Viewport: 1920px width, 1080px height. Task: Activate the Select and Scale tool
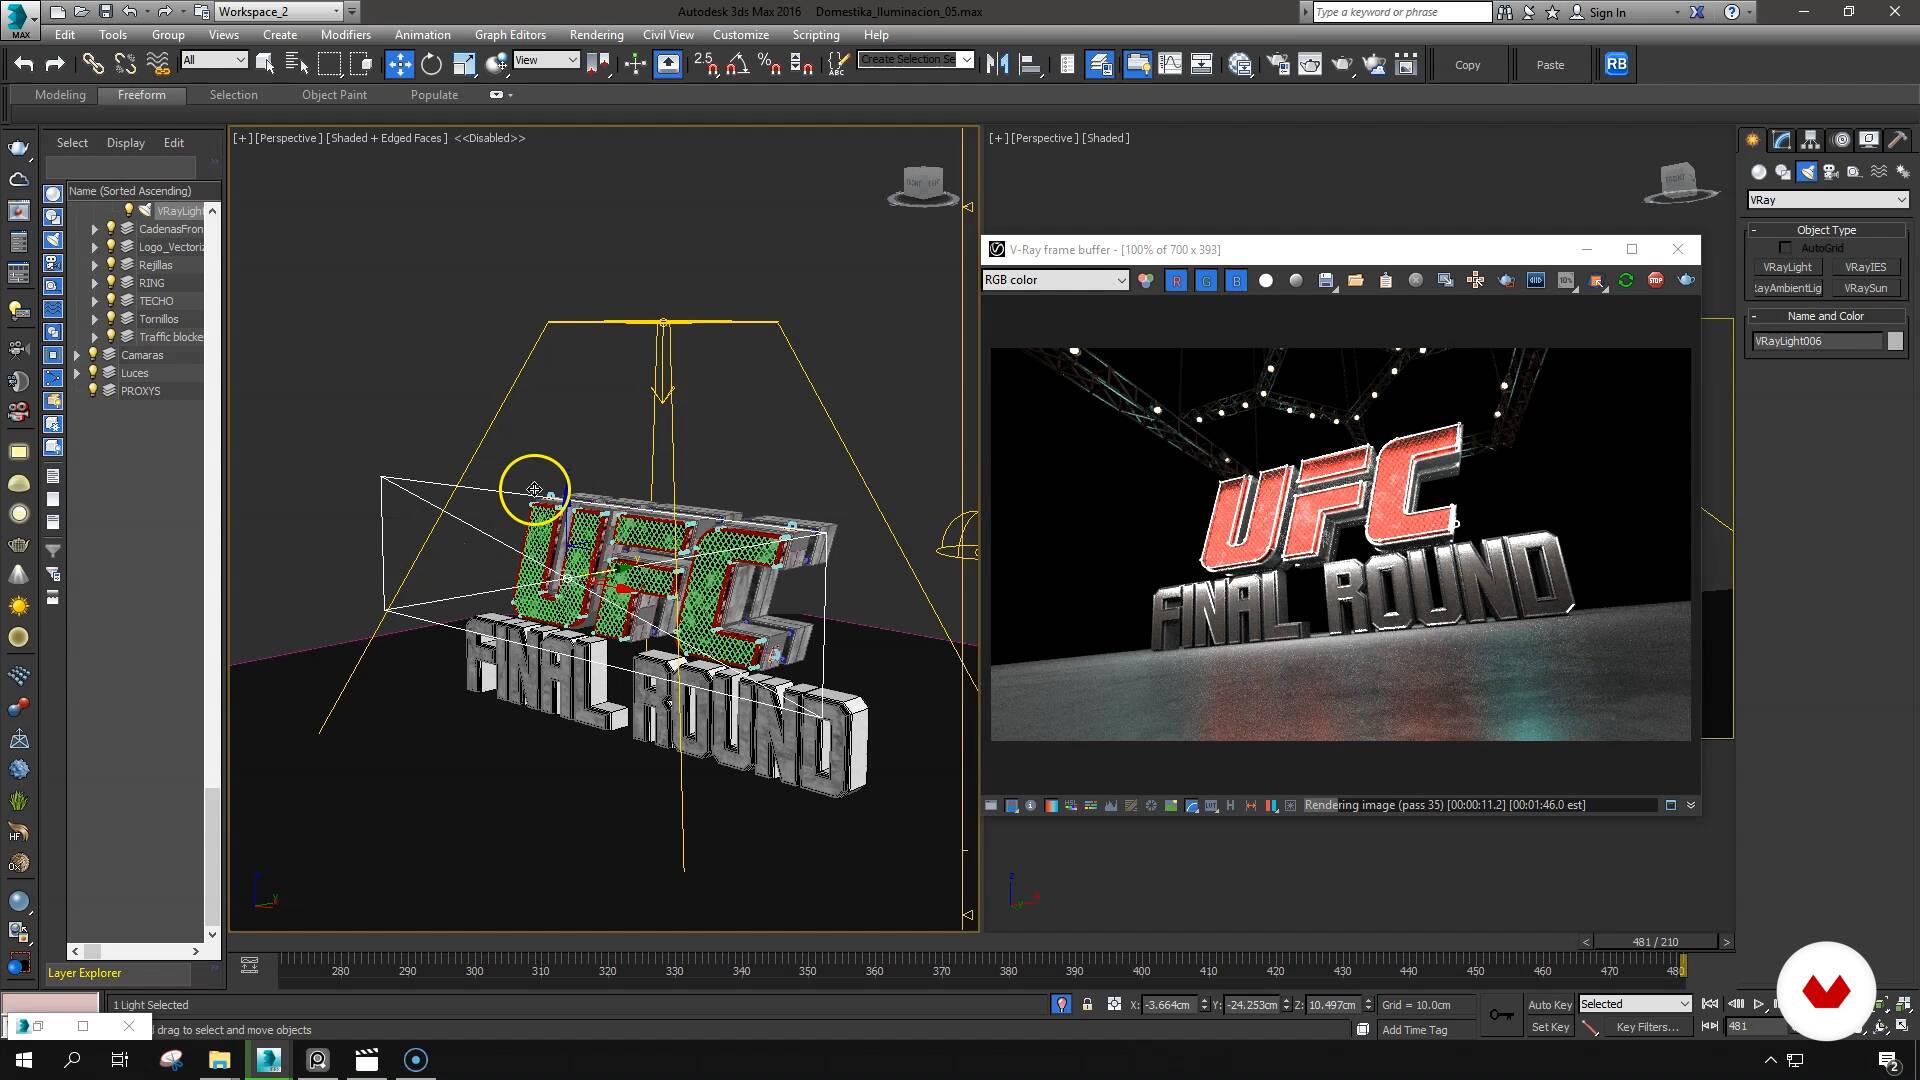(463, 64)
